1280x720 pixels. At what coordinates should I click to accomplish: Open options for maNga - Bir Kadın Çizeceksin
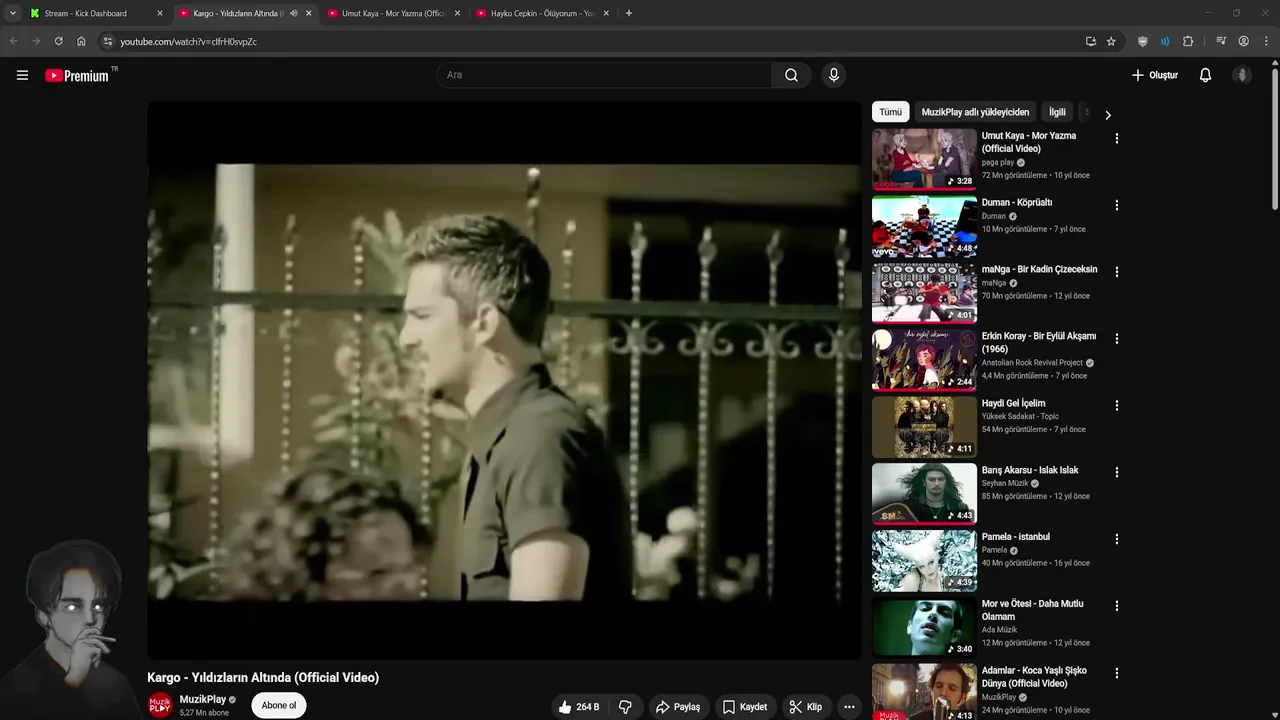(x=1117, y=272)
